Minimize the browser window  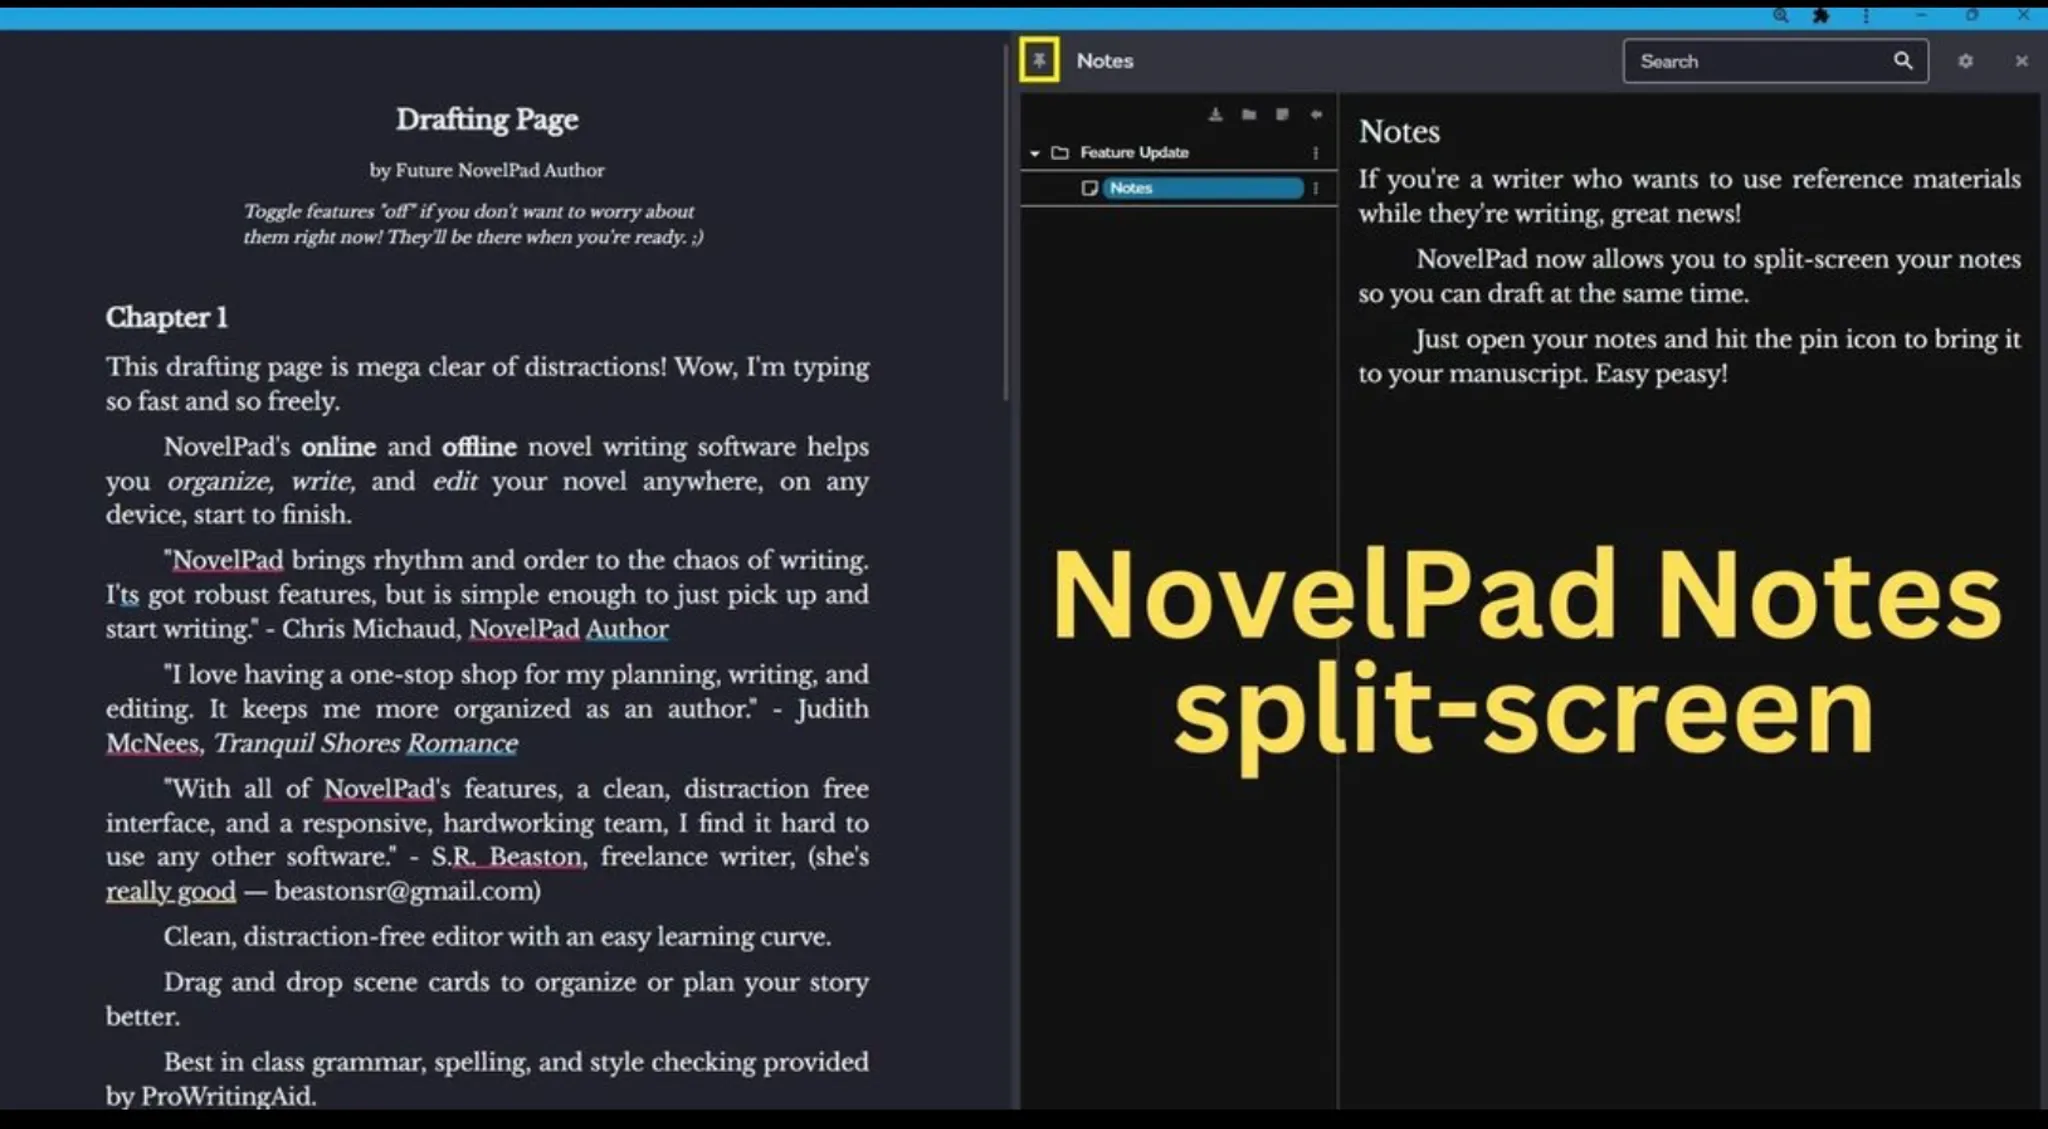pos(1921,15)
